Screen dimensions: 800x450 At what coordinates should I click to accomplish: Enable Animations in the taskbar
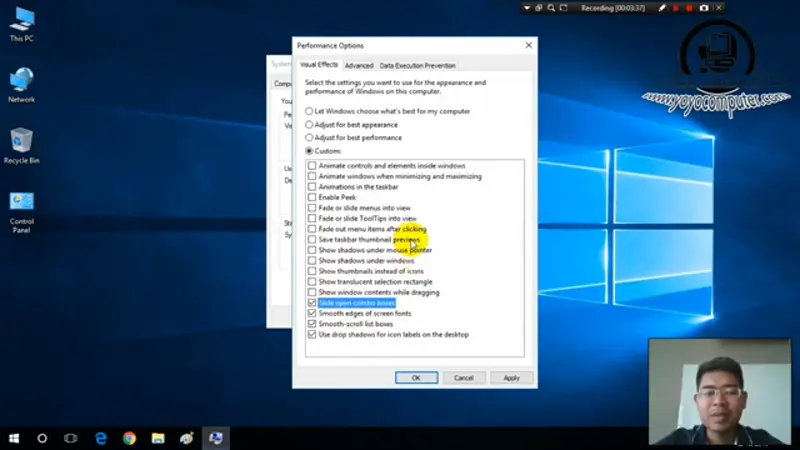(312, 187)
